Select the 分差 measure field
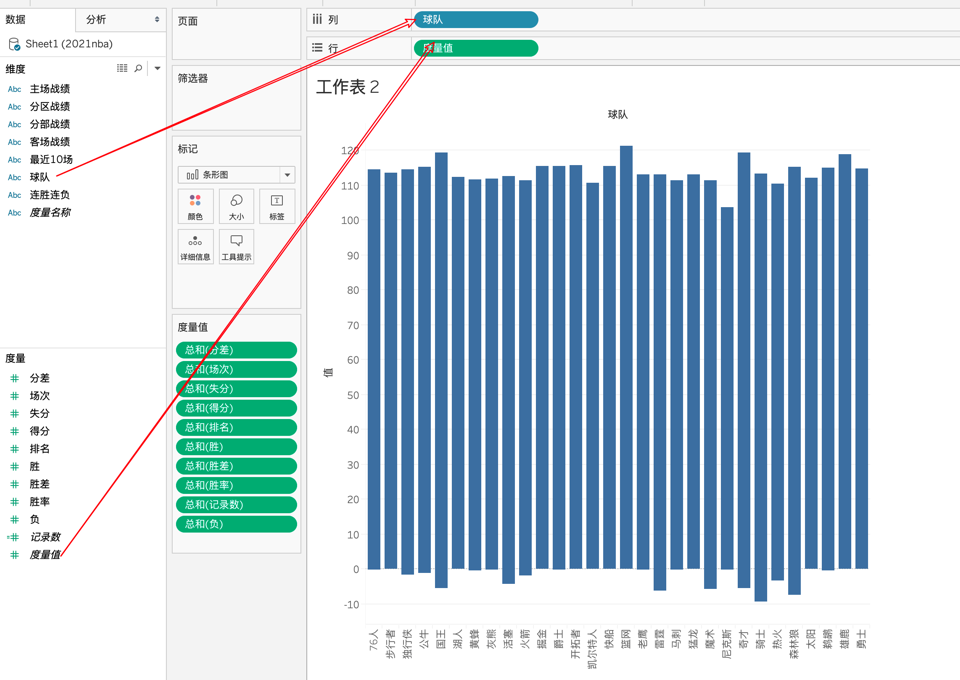The height and width of the screenshot is (680, 960). (40, 378)
